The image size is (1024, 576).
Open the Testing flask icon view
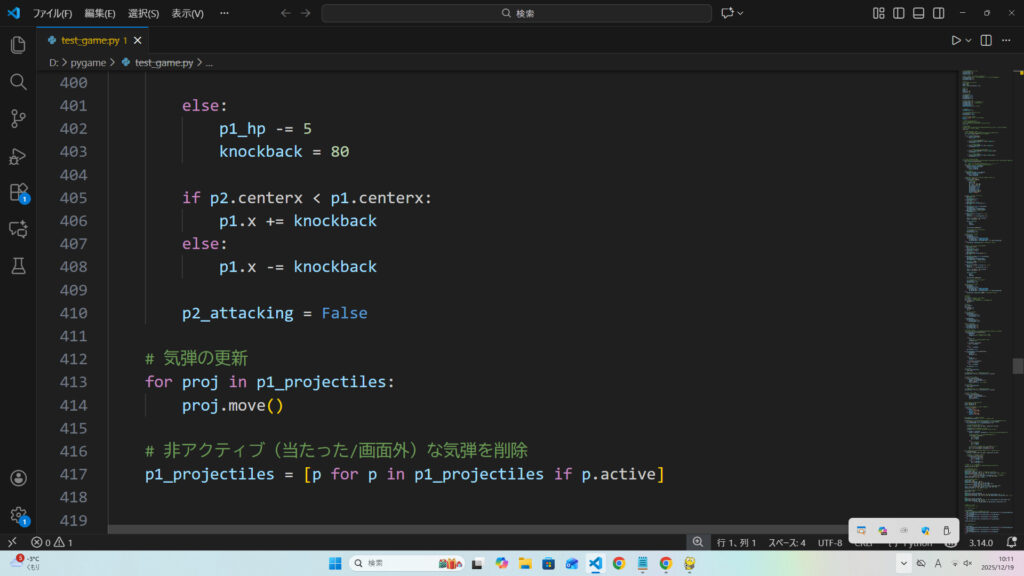[17, 265]
